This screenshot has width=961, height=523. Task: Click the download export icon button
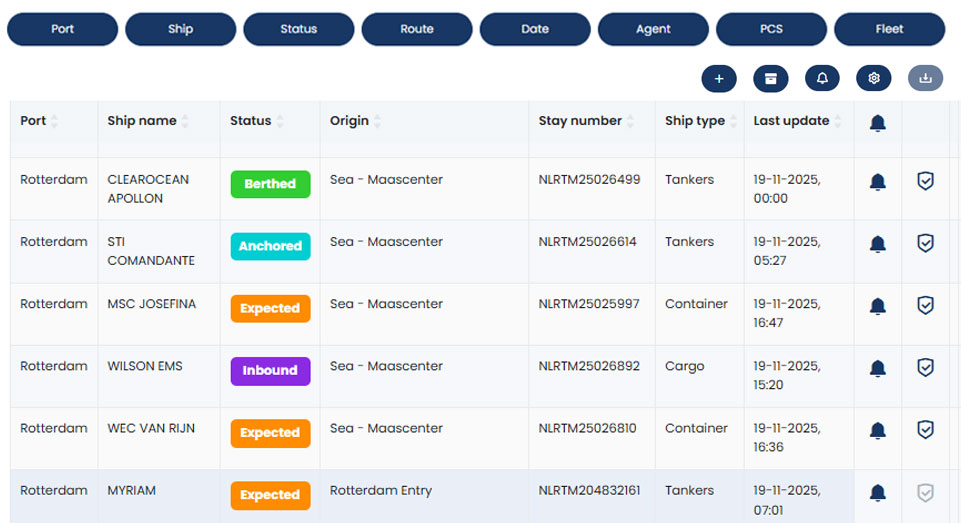click(x=925, y=78)
